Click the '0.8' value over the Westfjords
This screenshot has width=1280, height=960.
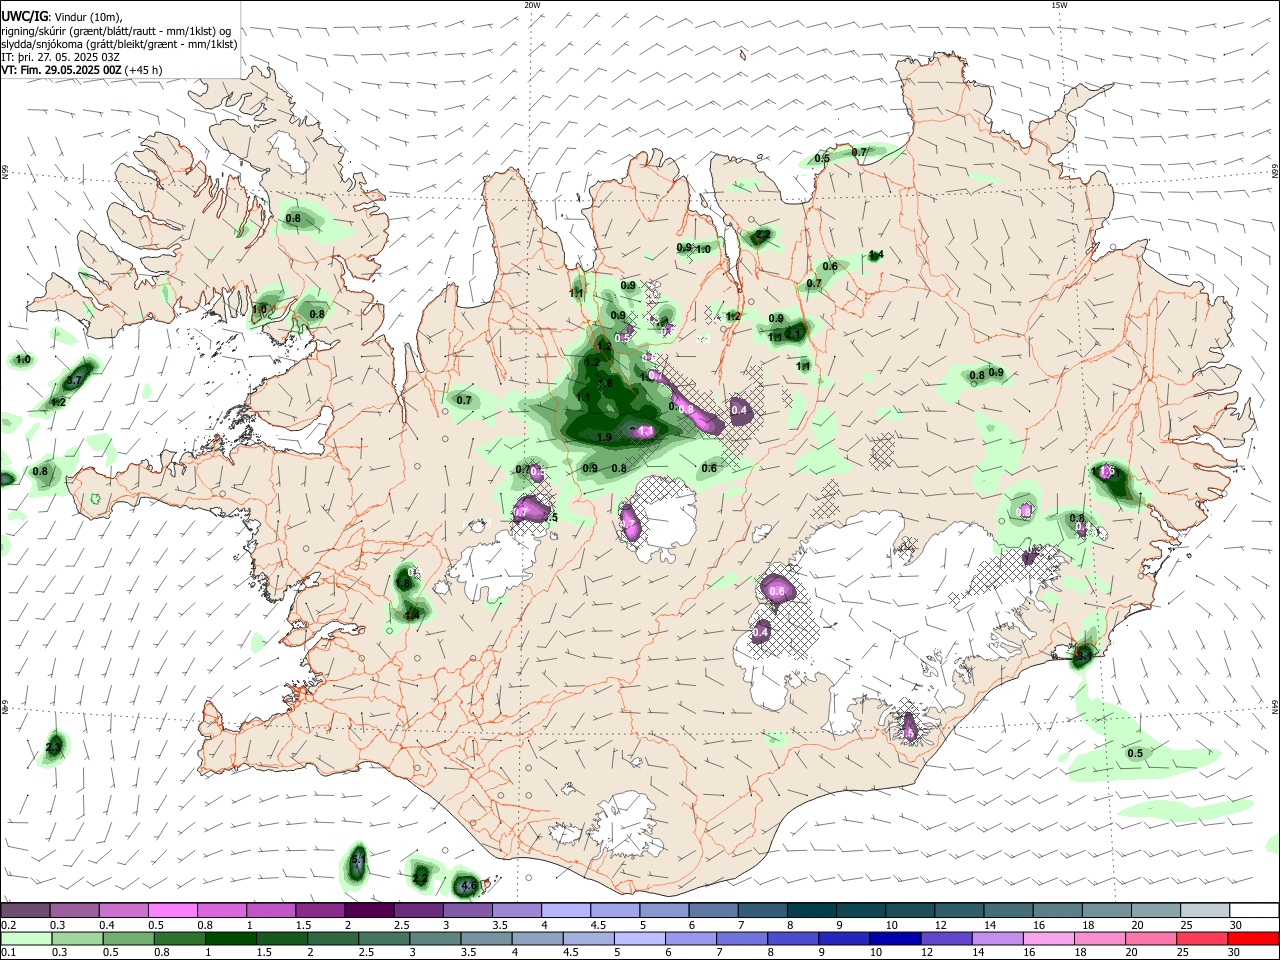[293, 218]
